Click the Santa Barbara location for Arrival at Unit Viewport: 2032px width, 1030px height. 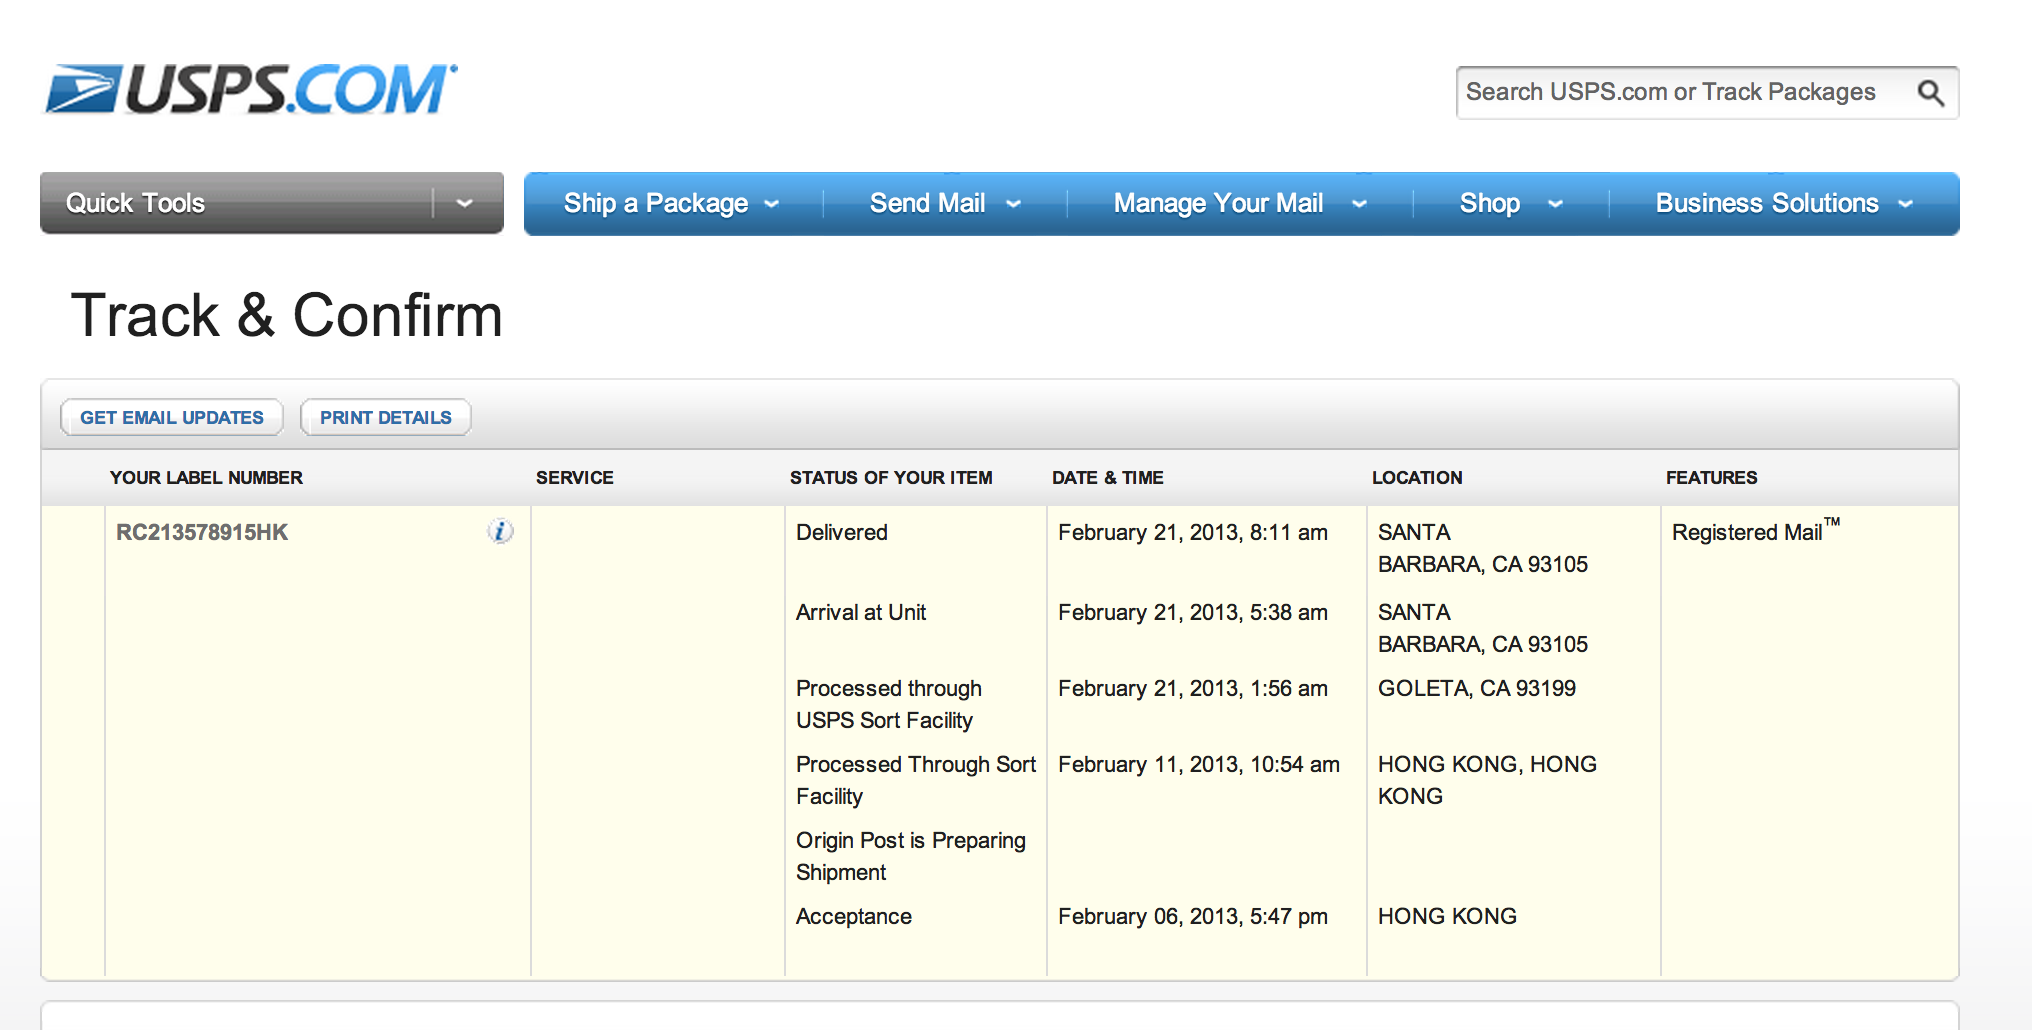1483,628
